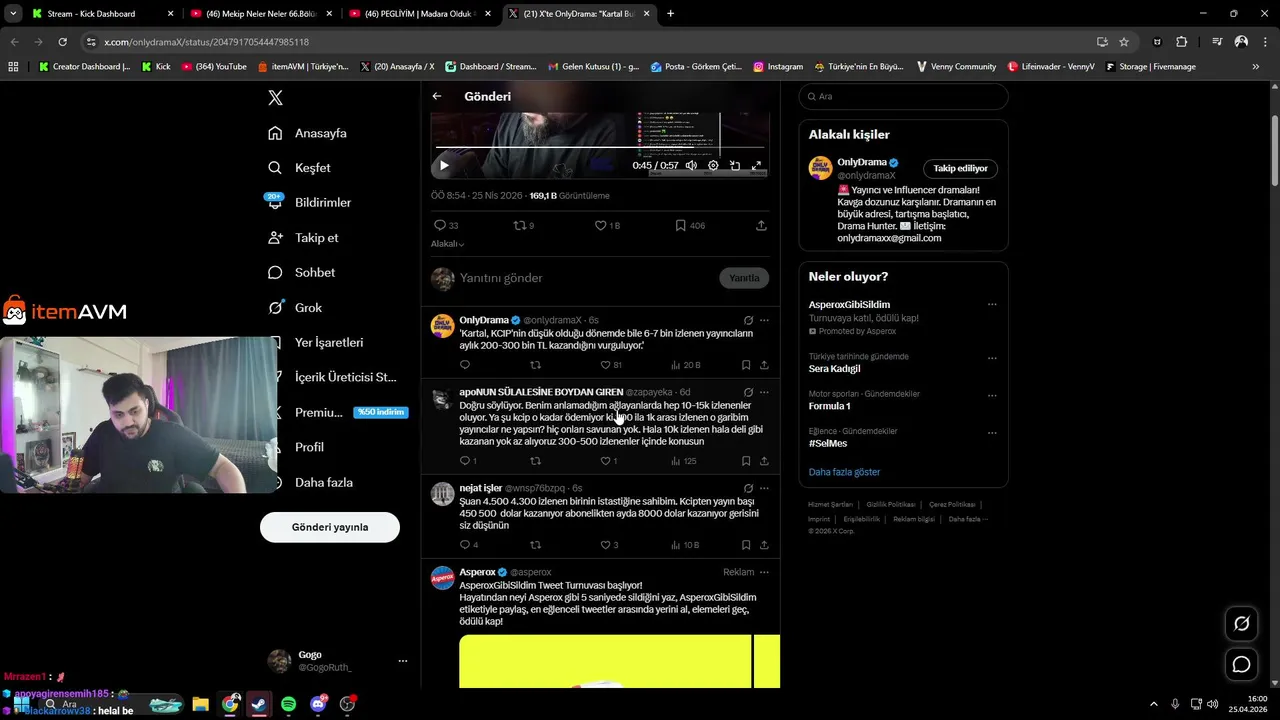Open Grok from the sidebar
This screenshot has height=720, width=1280.
[294, 307]
